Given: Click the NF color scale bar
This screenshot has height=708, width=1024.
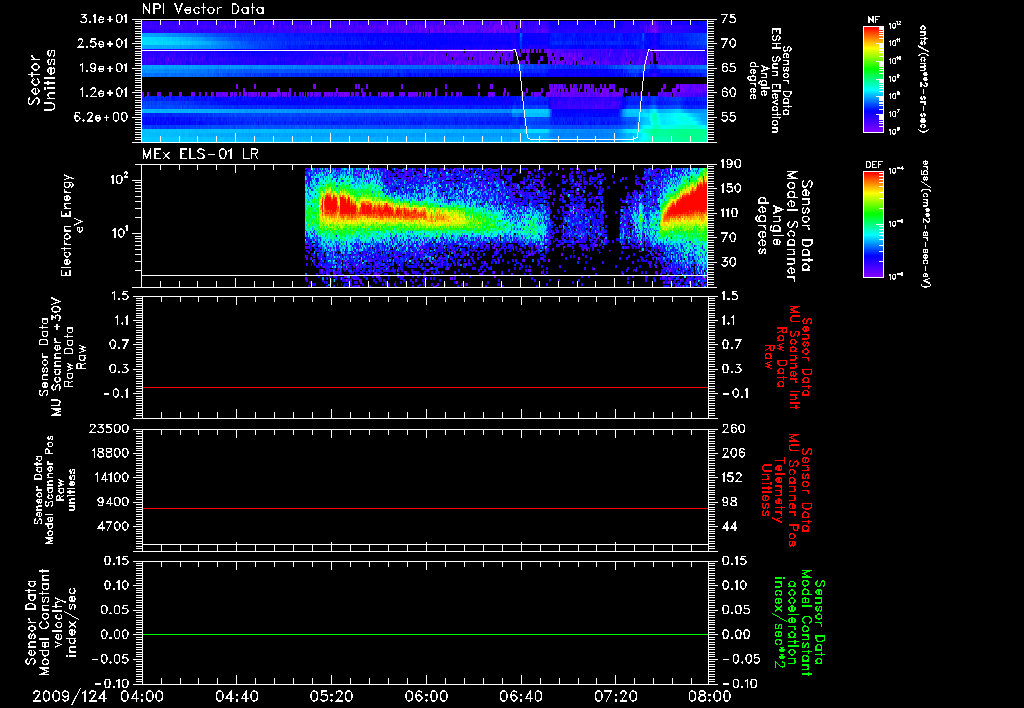Looking at the screenshot, I should (874, 78).
